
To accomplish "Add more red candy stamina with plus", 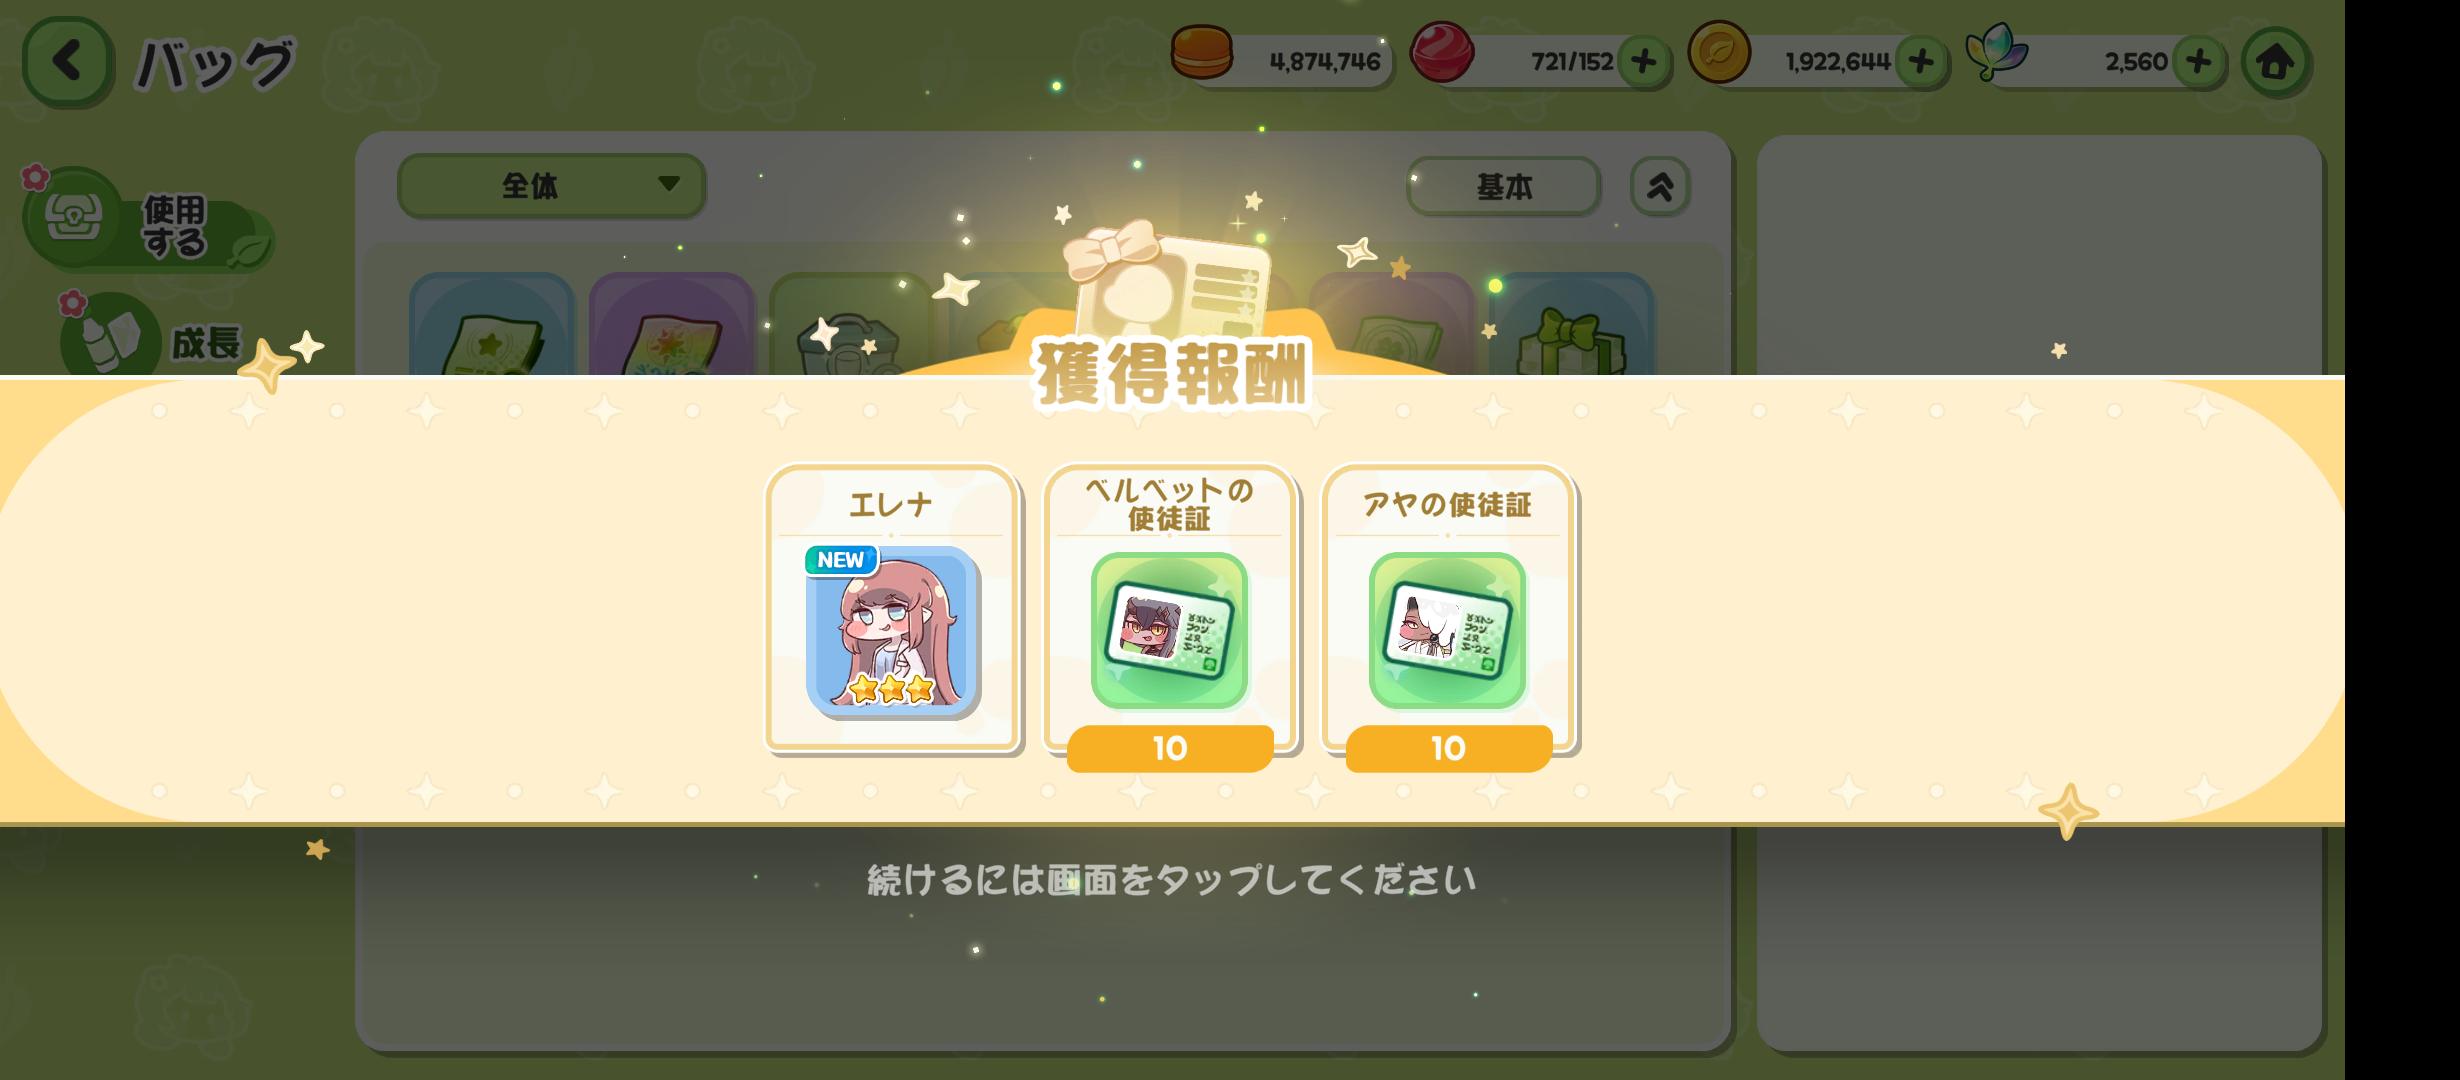I will pos(1643,62).
